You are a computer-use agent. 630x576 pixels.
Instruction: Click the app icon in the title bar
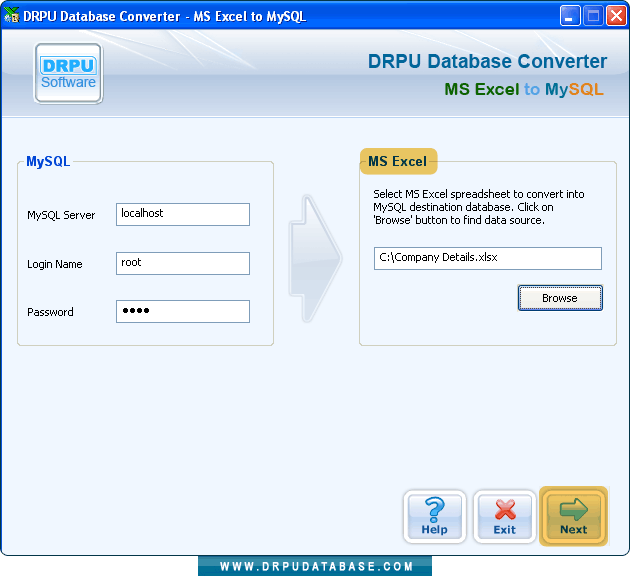[x=11, y=16]
